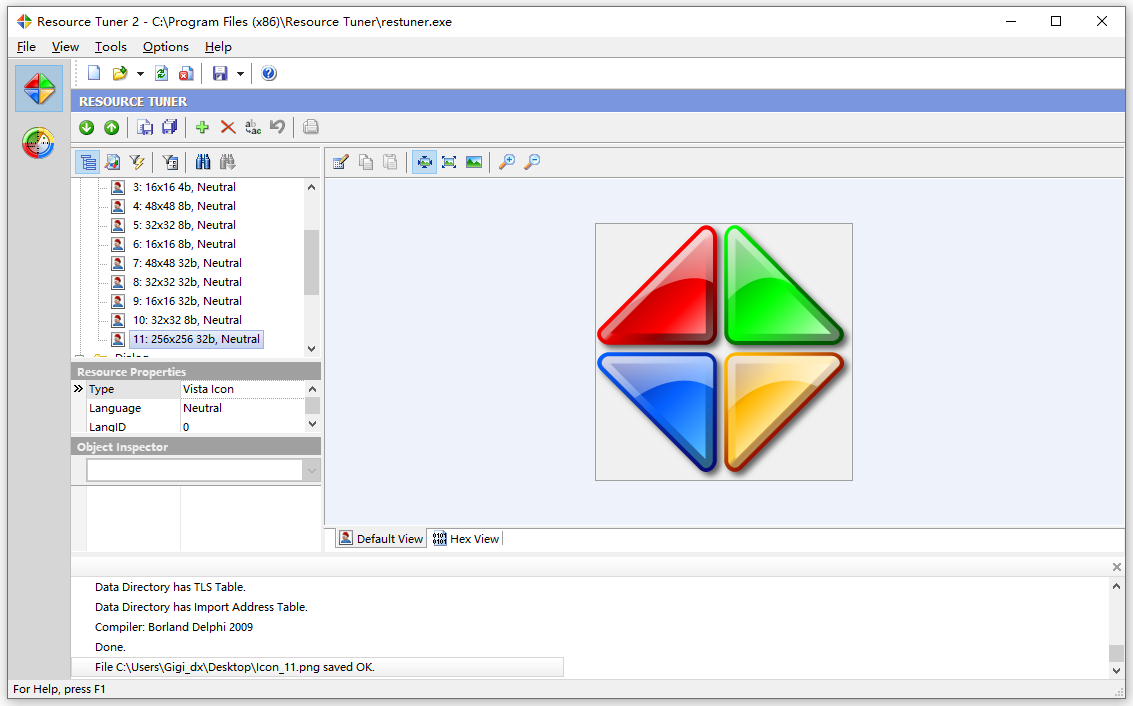The image size is (1133, 706).
Task: Print using the grayed printer icon
Action: (x=311, y=127)
